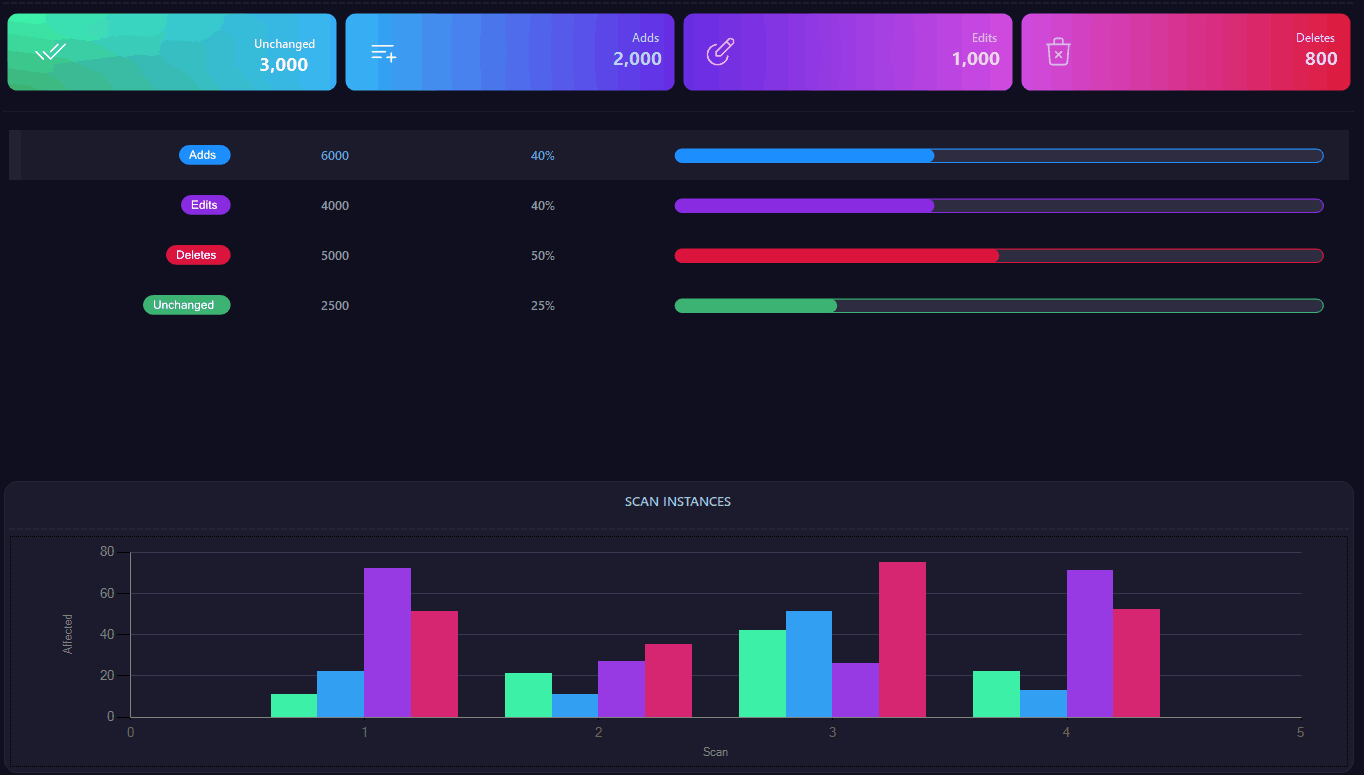Select the red Deletes badge

coord(198,255)
